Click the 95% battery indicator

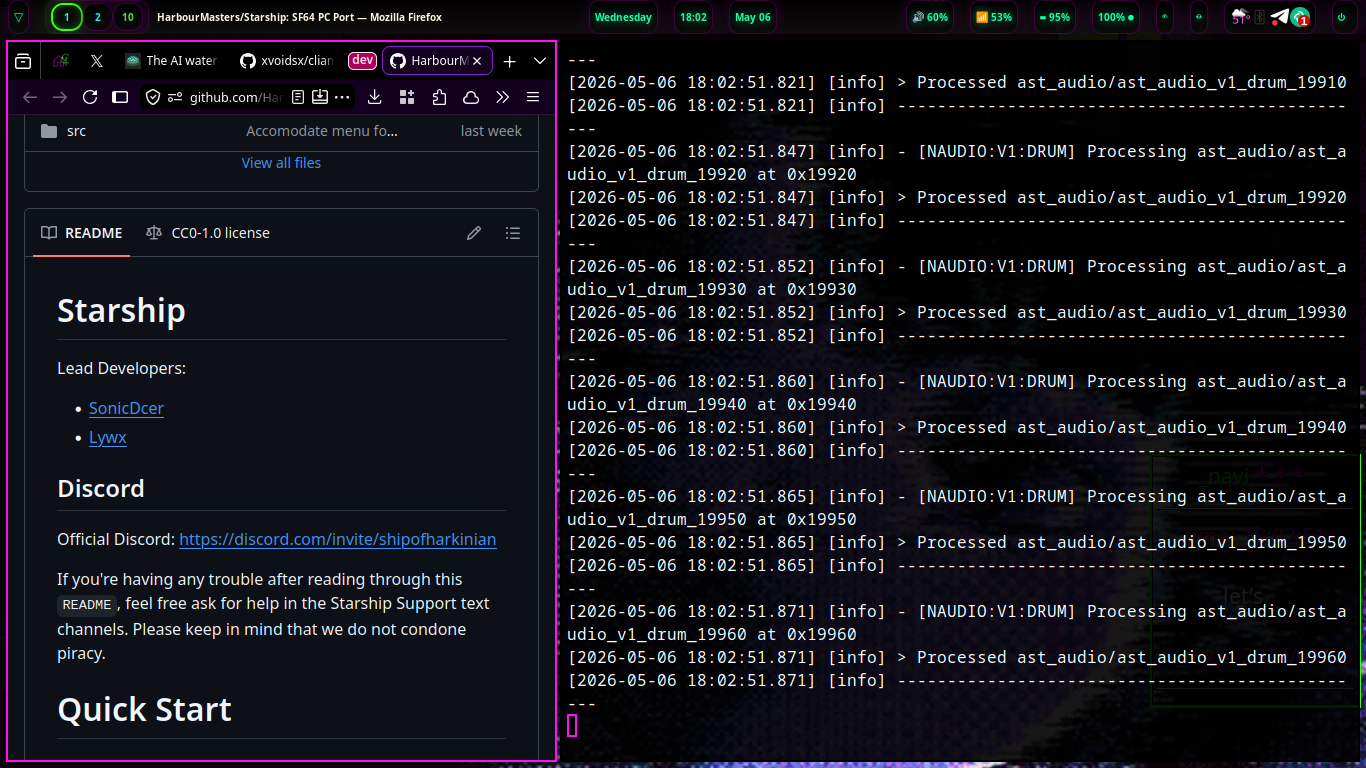tap(1055, 17)
